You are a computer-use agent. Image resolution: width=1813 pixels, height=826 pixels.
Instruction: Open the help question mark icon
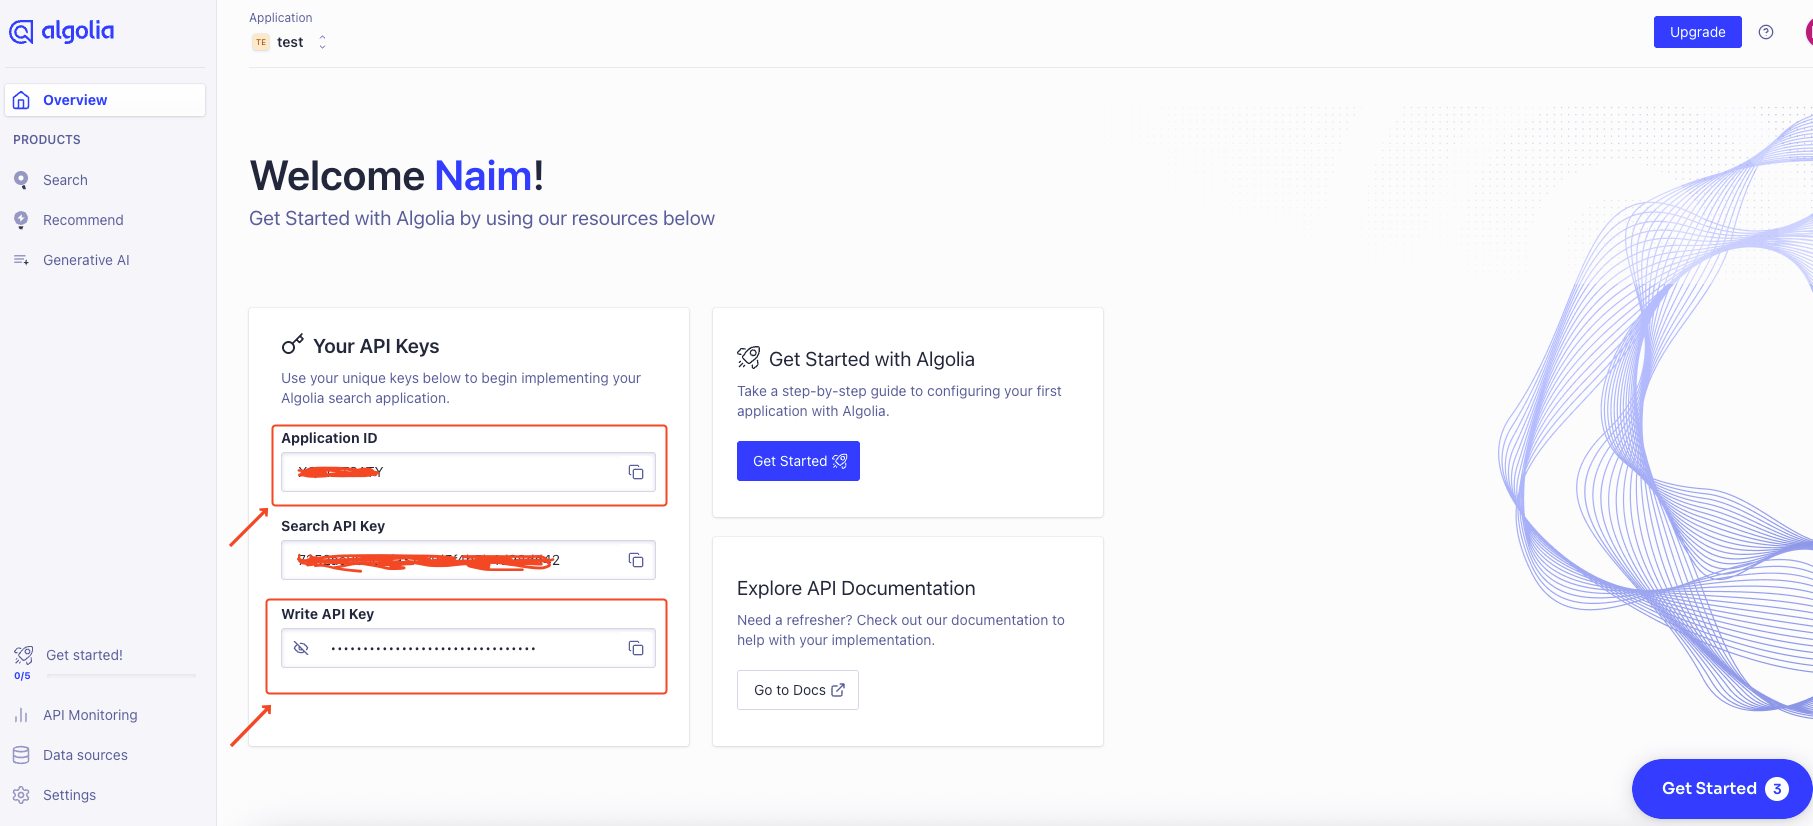click(x=1766, y=32)
